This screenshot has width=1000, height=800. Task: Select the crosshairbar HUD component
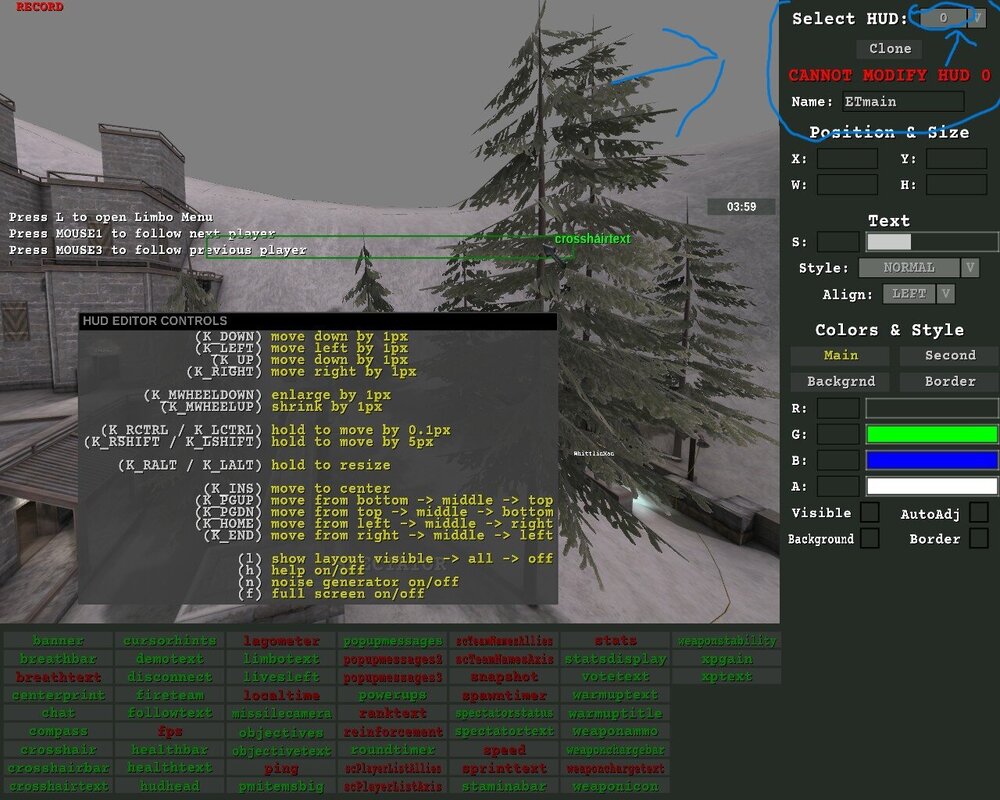click(58, 767)
